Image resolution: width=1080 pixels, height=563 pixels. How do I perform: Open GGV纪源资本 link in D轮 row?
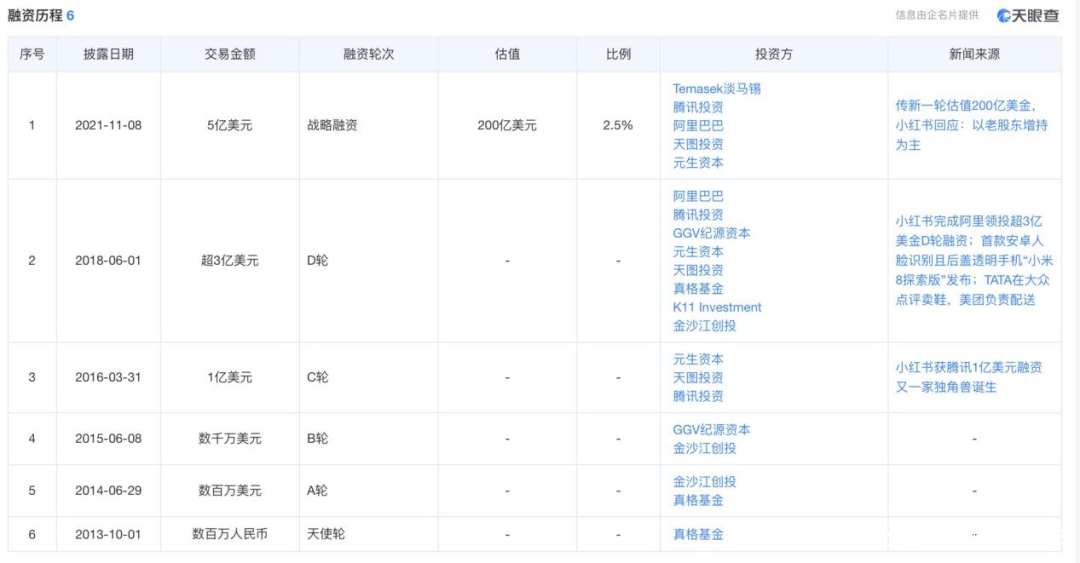pos(712,234)
